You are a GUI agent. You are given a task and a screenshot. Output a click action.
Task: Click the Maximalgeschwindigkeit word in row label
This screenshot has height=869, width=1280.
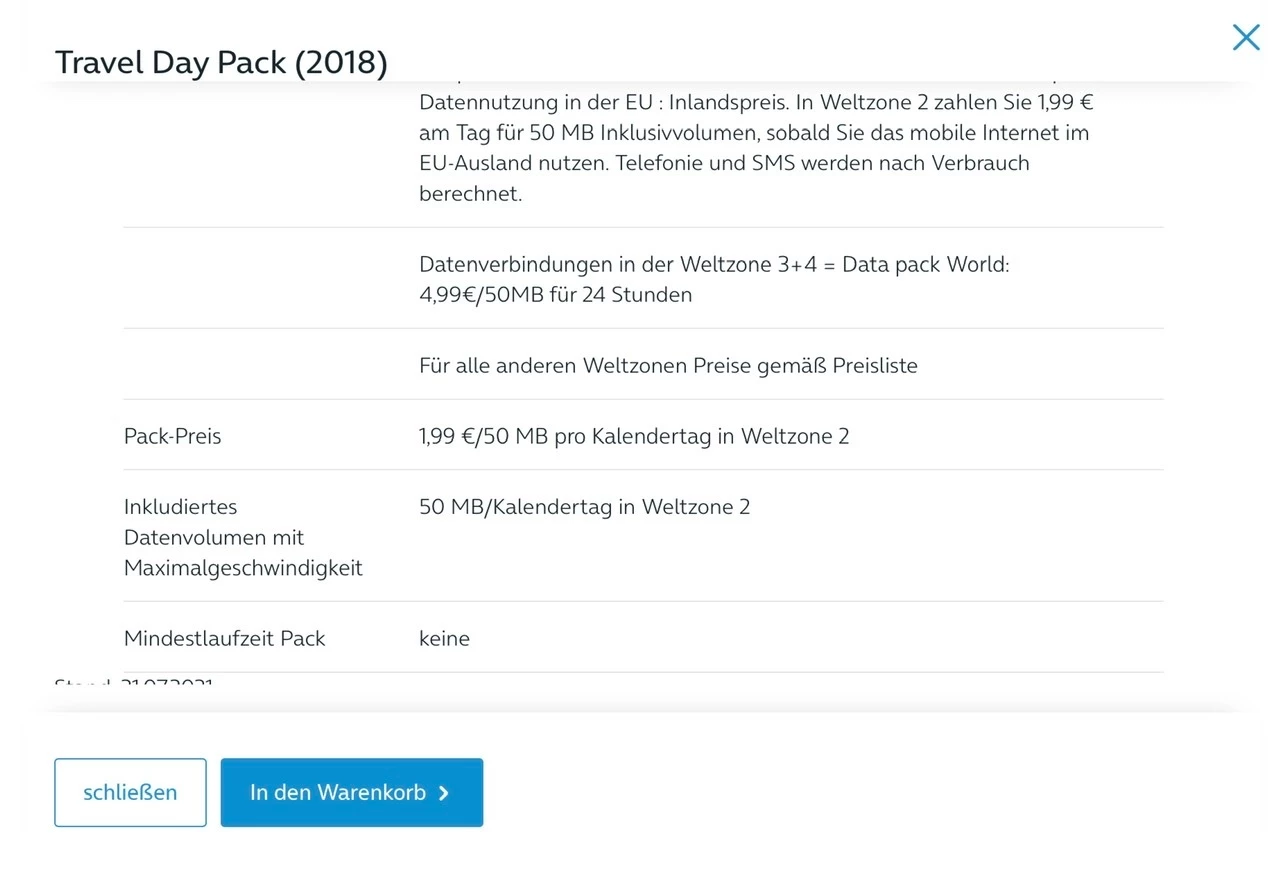(x=243, y=568)
